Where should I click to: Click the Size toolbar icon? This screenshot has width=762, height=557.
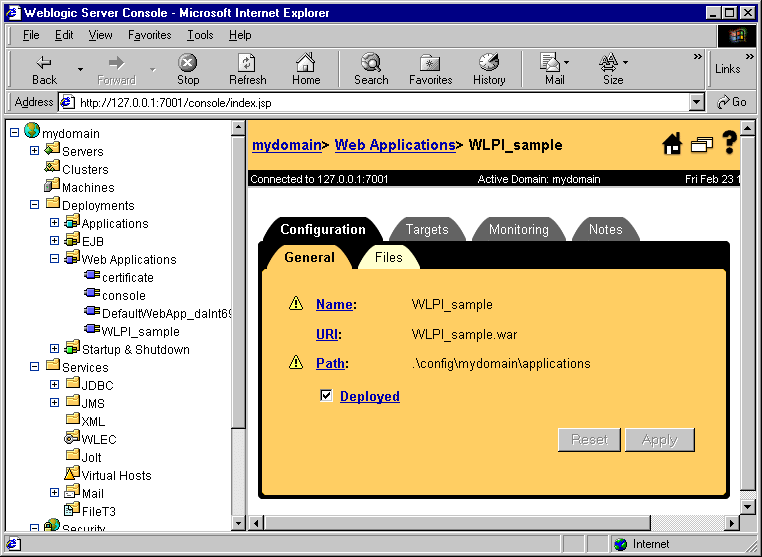(608, 62)
